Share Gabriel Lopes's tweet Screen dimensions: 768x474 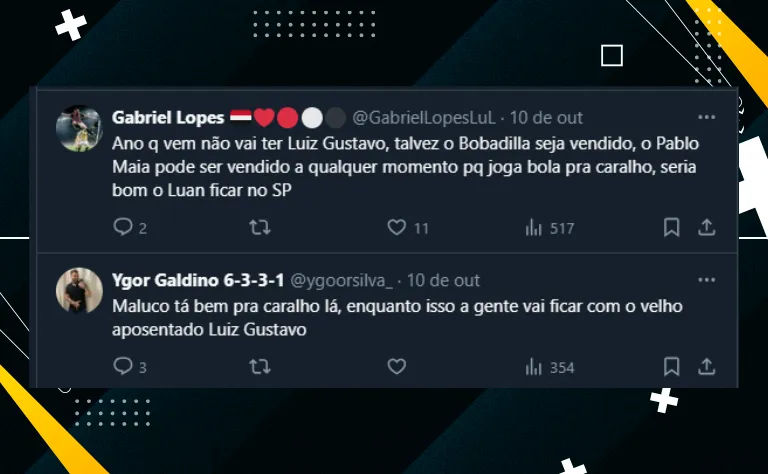point(707,227)
